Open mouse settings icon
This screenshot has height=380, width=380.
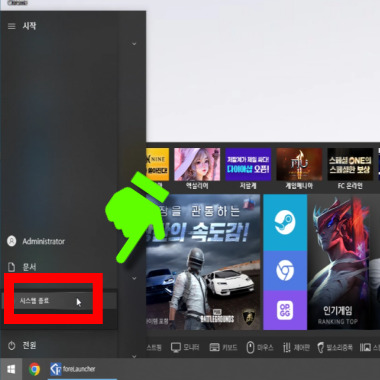point(260,348)
